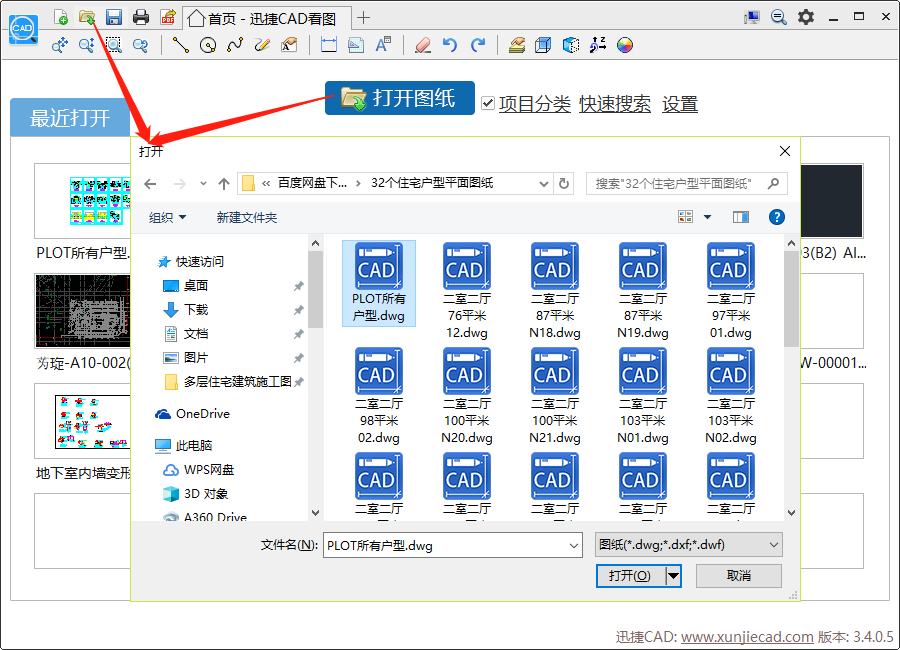Click the magnifier search icon in title bar
The height and width of the screenshot is (650, 900).
click(x=778, y=17)
